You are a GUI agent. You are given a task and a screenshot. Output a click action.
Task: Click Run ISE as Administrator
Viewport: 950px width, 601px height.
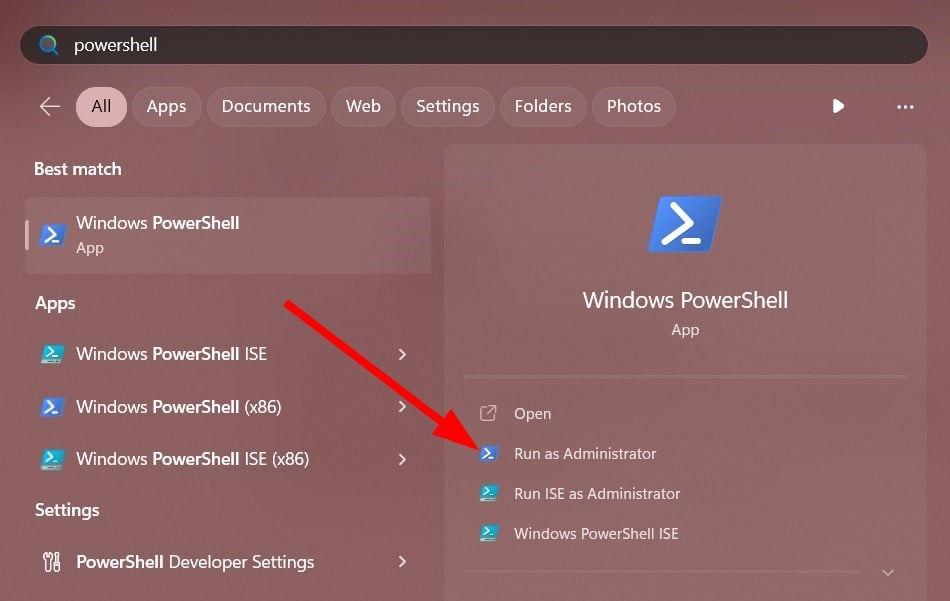[x=597, y=493]
